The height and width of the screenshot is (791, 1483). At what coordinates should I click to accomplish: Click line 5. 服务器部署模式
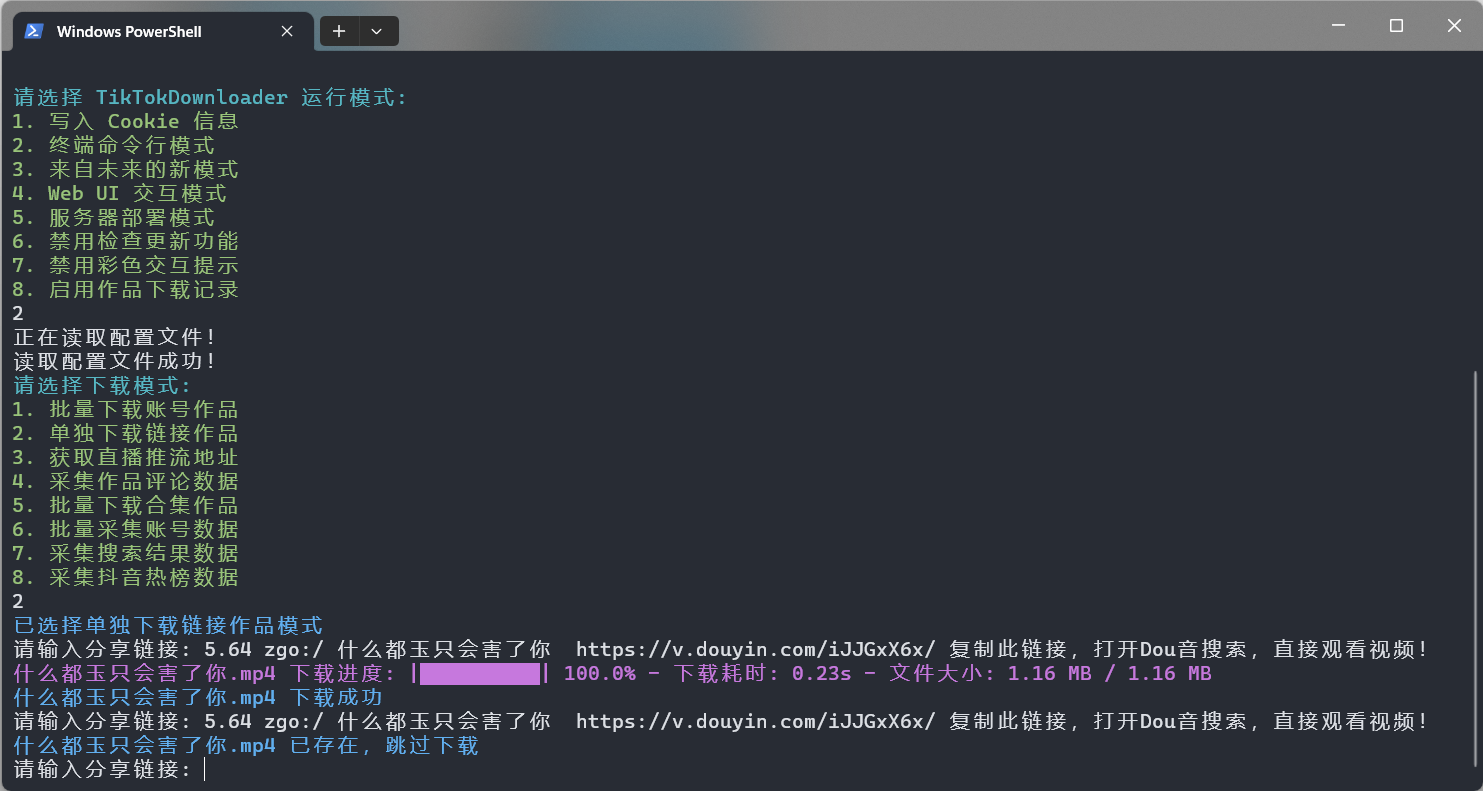(114, 217)
